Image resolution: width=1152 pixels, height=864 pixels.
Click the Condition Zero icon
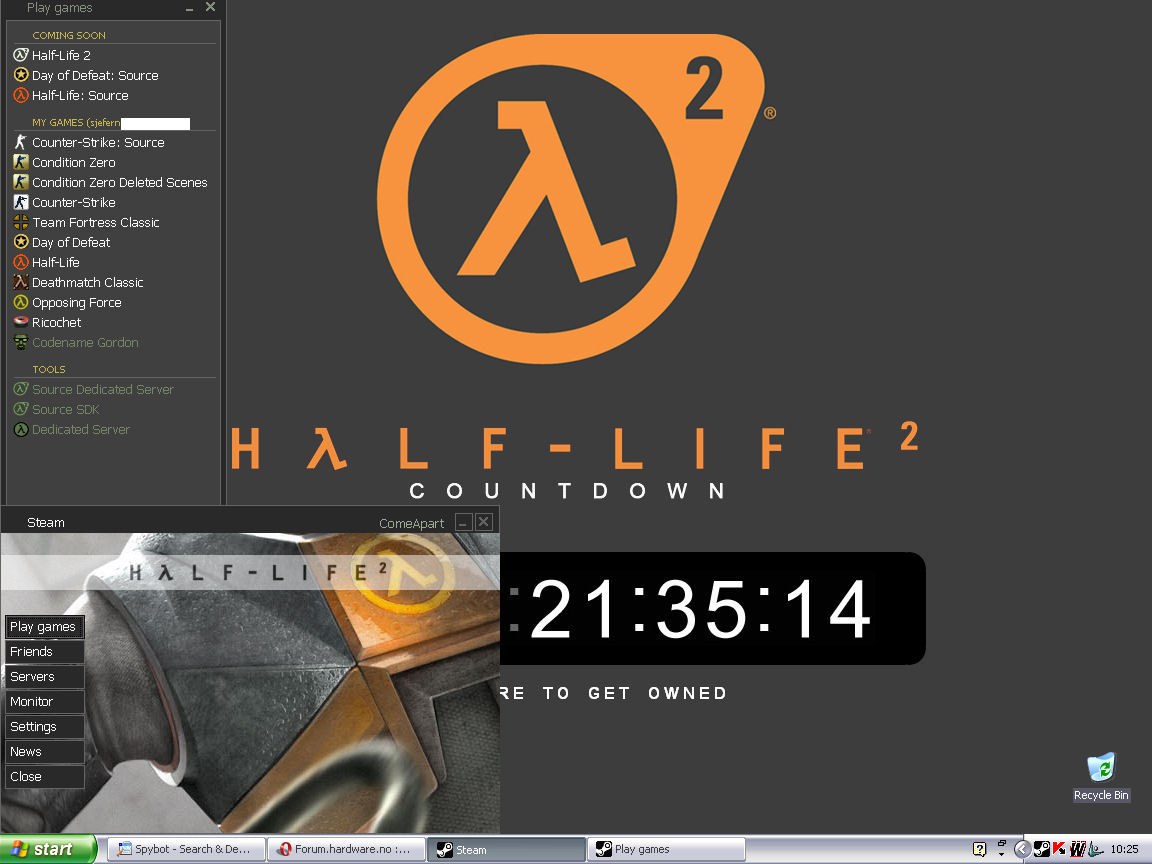click(x=21, y=162)
